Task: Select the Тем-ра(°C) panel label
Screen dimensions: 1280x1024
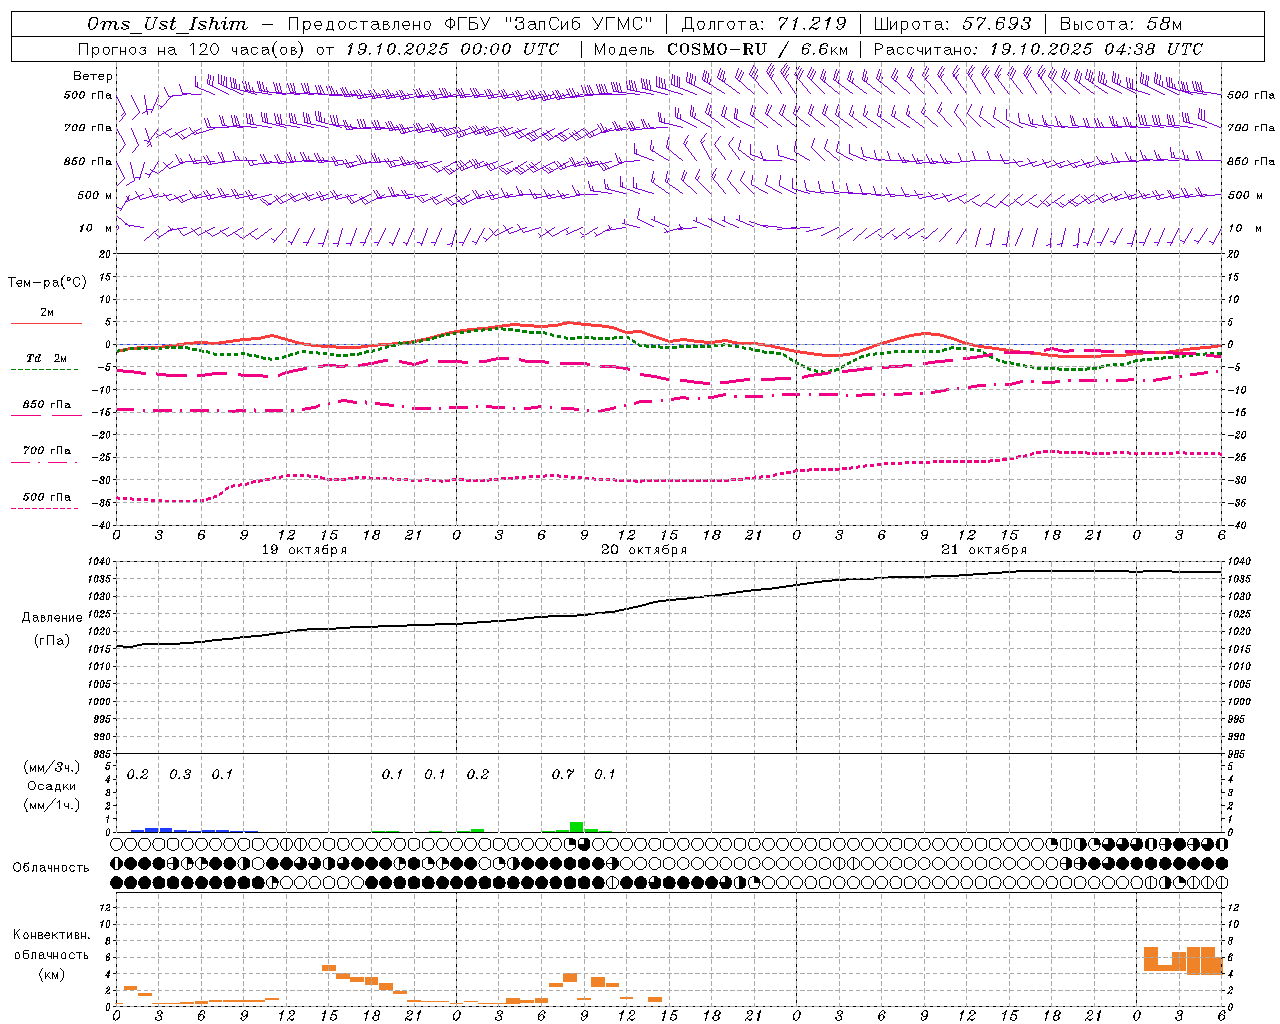Action: point(47,282)
